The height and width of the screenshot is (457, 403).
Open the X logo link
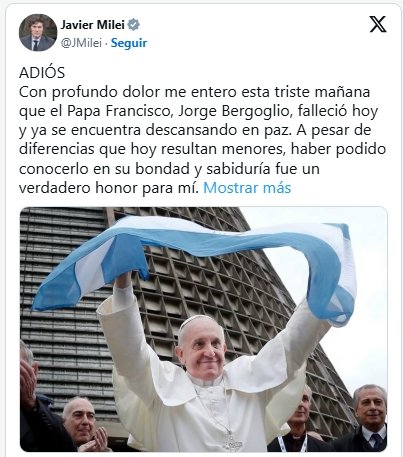tap(378, 24)
